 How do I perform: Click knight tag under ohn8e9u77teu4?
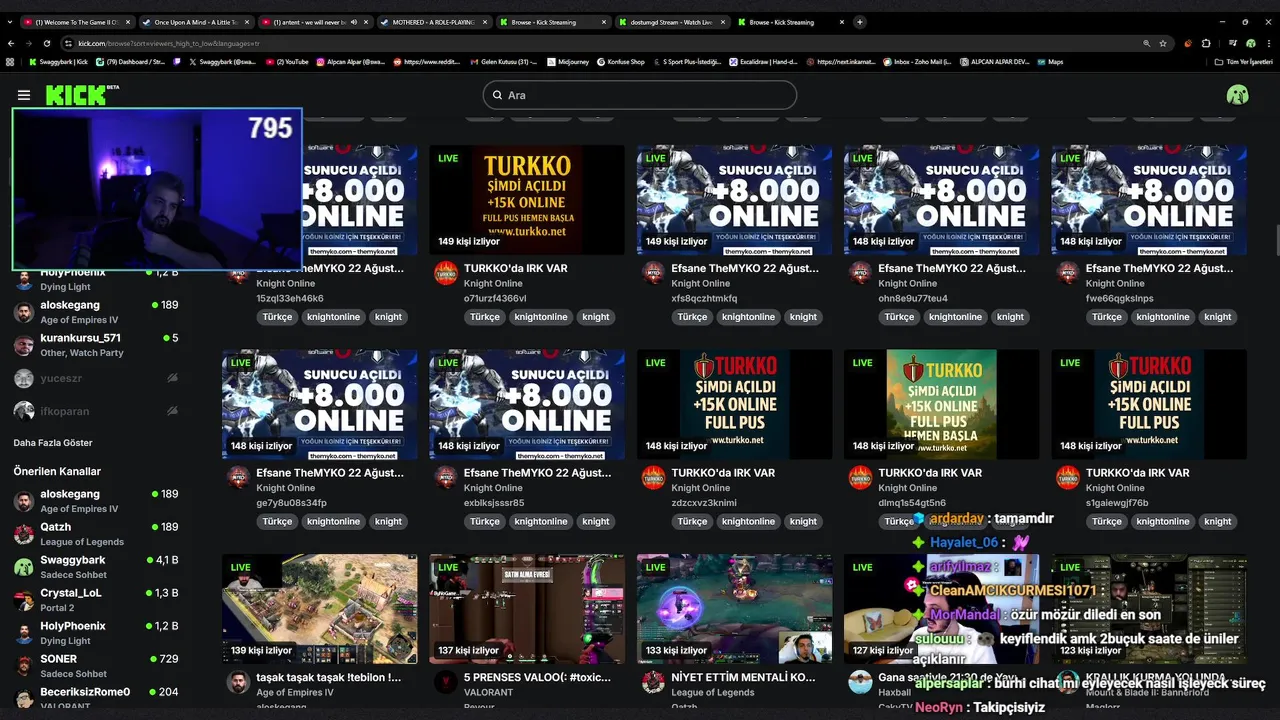click(x=1010, y=317)
